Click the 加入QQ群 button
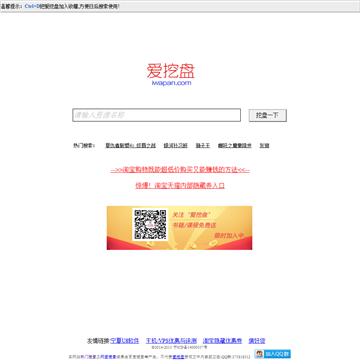The height and width of the screenshot is (360, 360). pyautogui.click(x=273, y=354)
